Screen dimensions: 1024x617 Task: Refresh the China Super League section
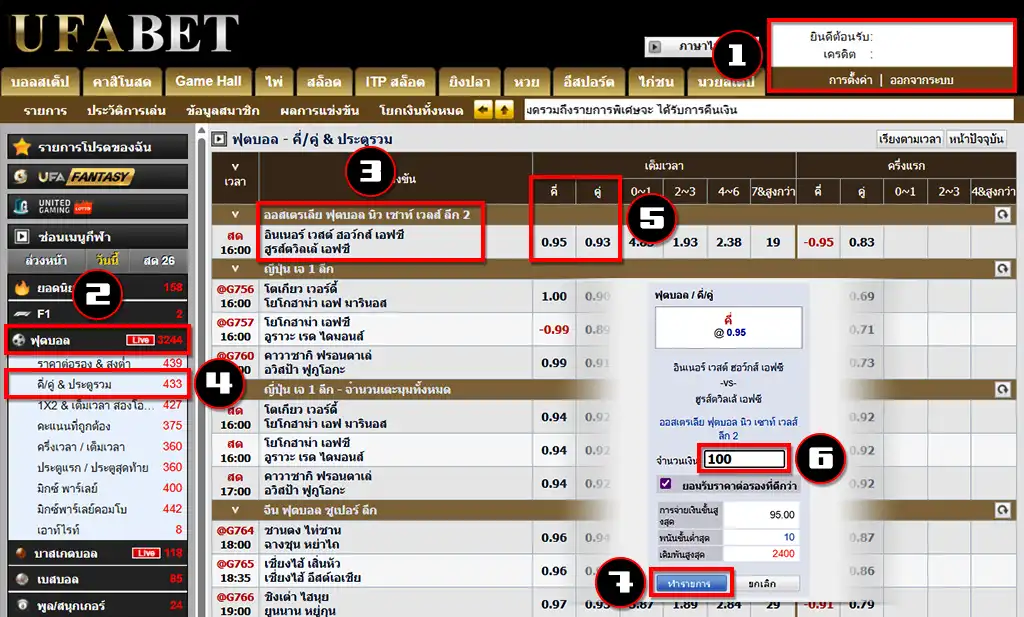tap(1002, 510)
